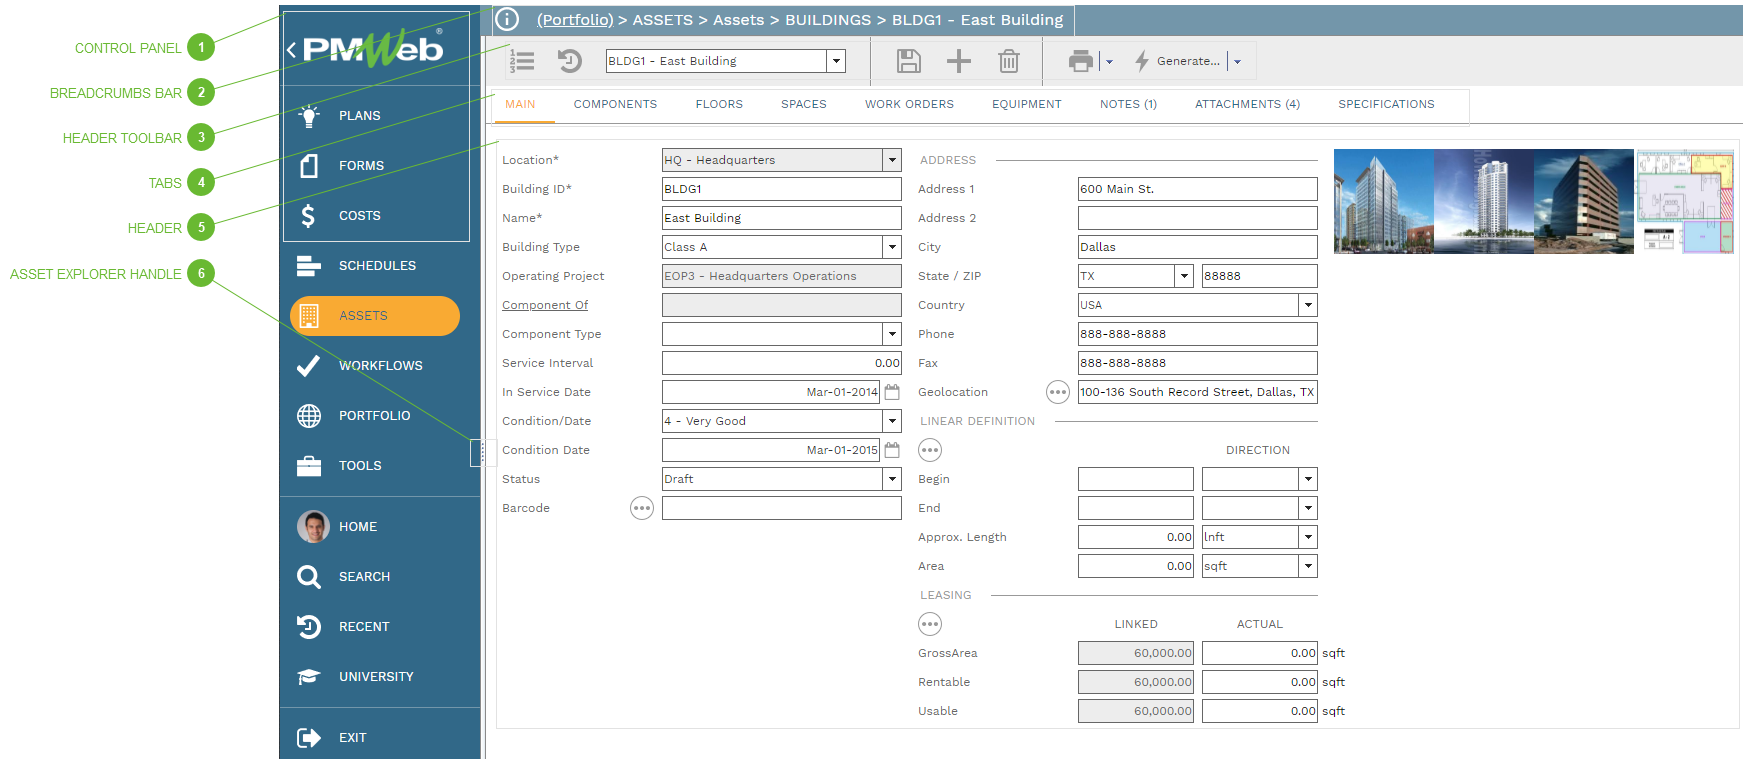Click the Barcode ellipsis button
Viewport: 1746px width, 762px height.
point(642,509)
